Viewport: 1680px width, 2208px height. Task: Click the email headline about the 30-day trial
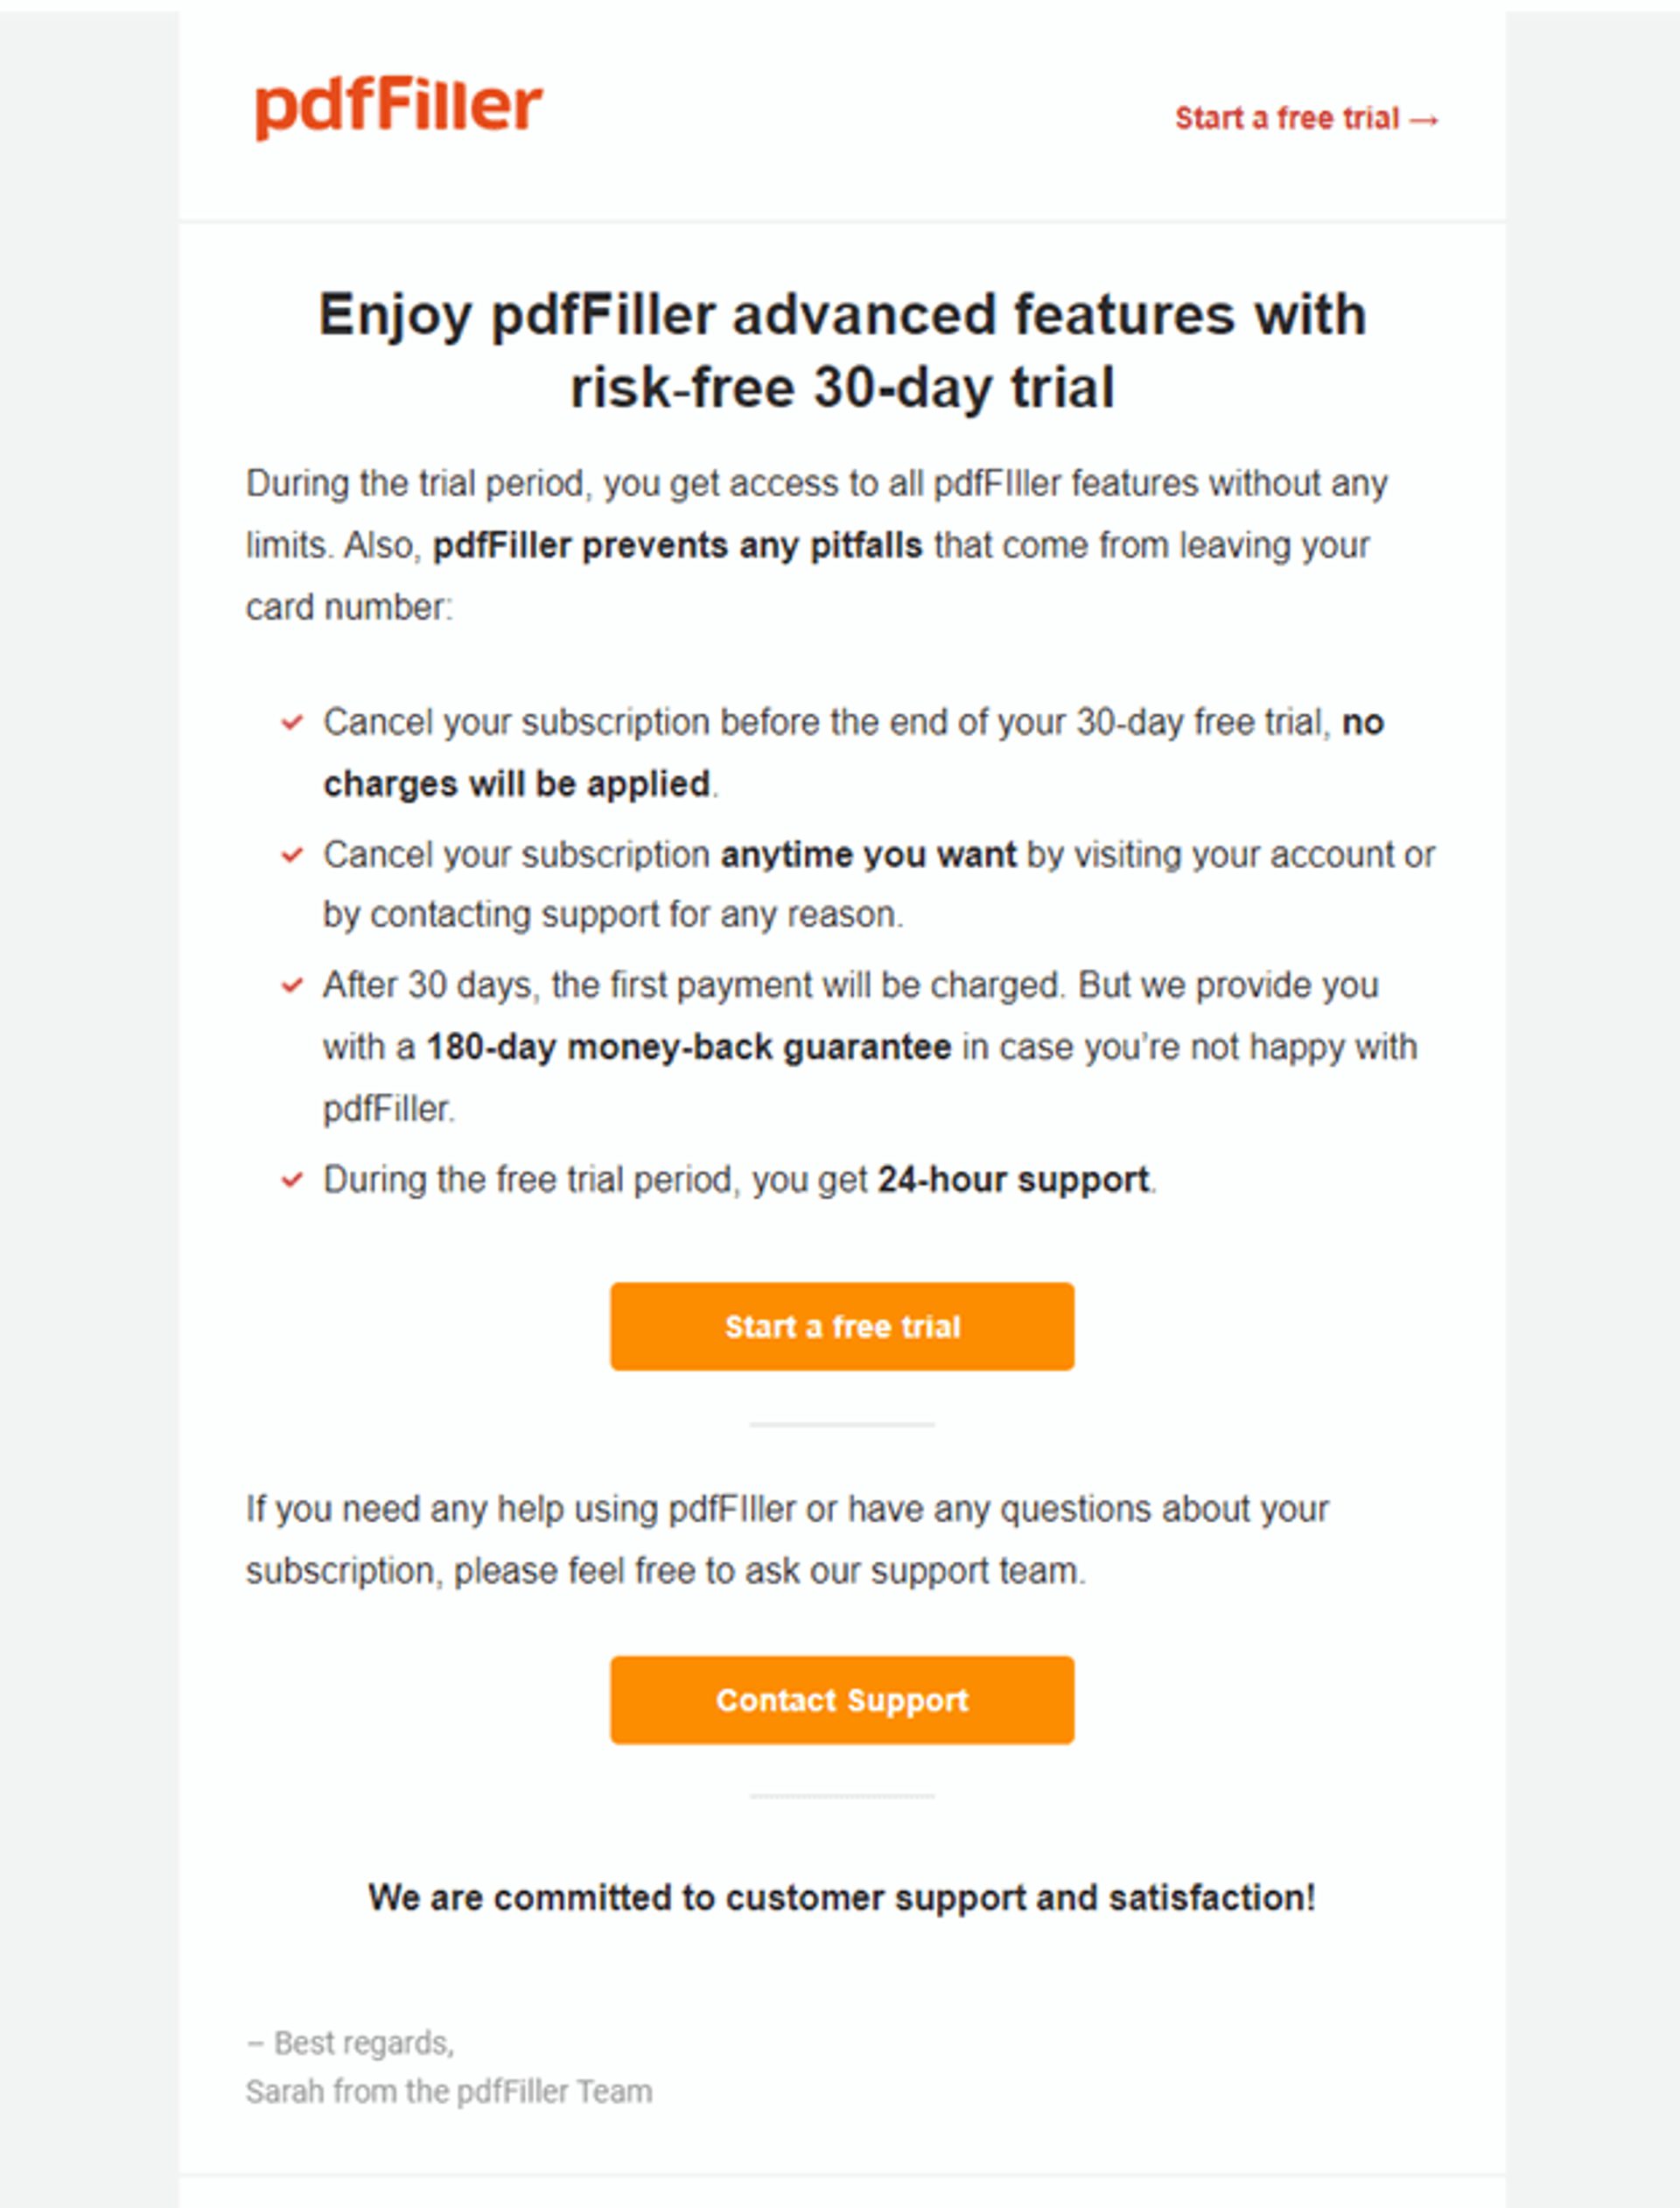(842, 350)
